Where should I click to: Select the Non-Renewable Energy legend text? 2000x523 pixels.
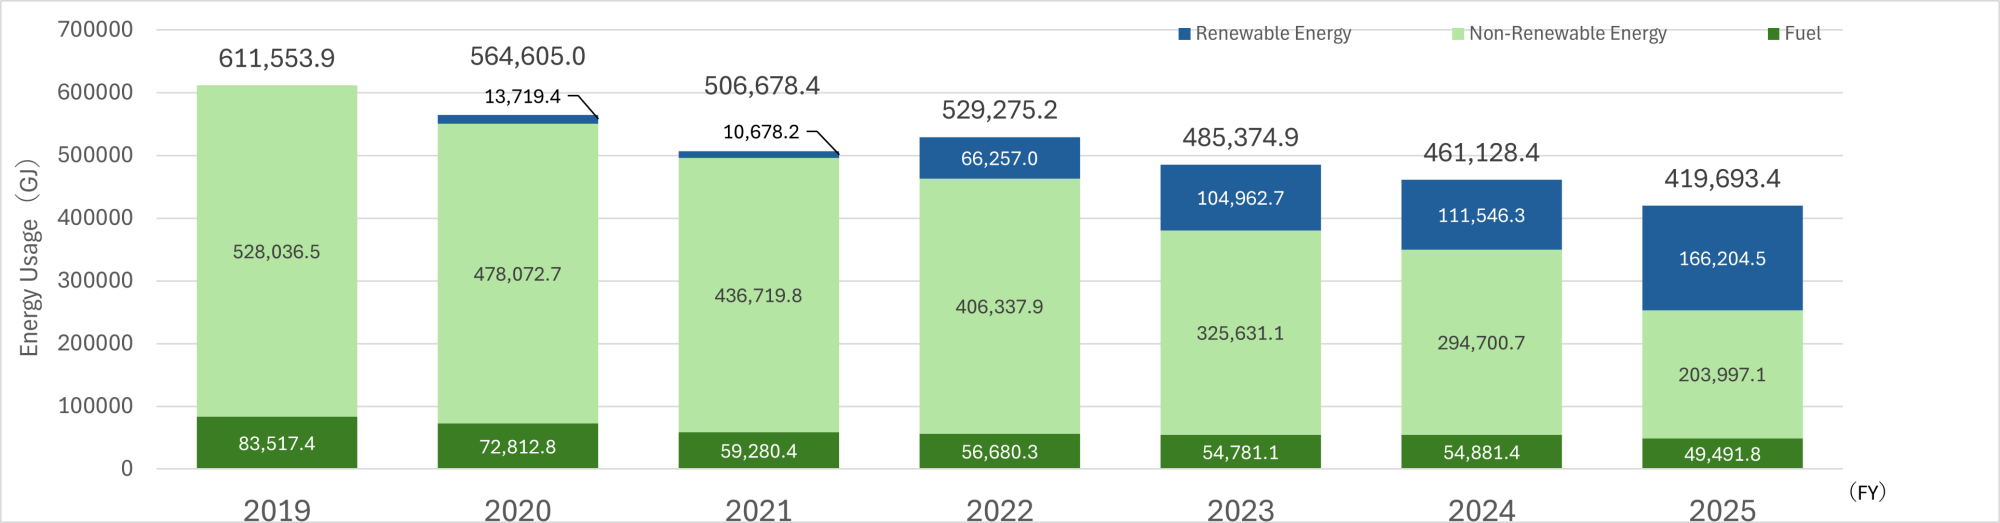tap(1567, 34)
